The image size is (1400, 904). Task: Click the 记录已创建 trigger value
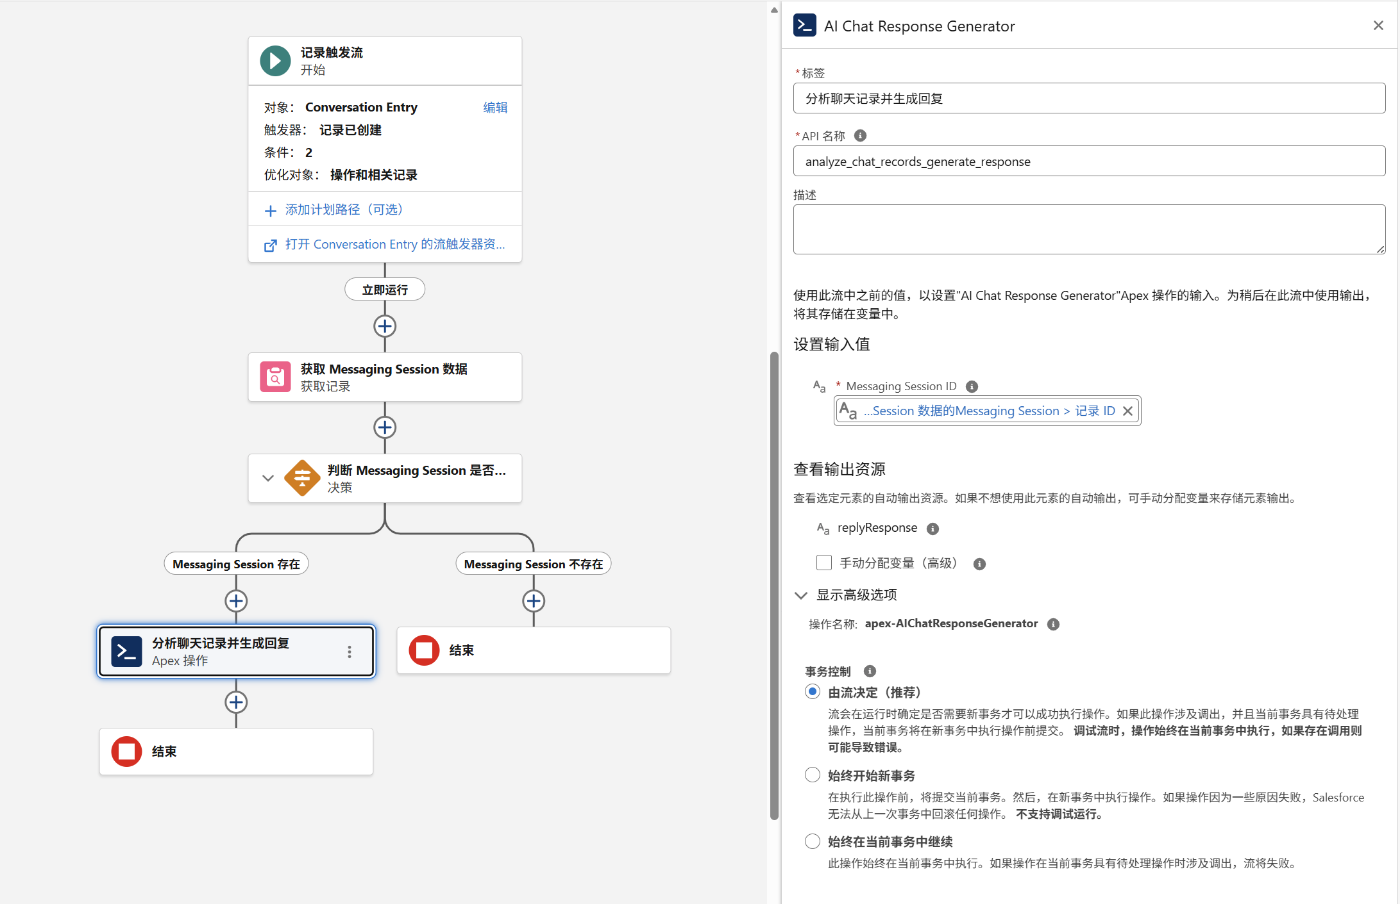350,130
